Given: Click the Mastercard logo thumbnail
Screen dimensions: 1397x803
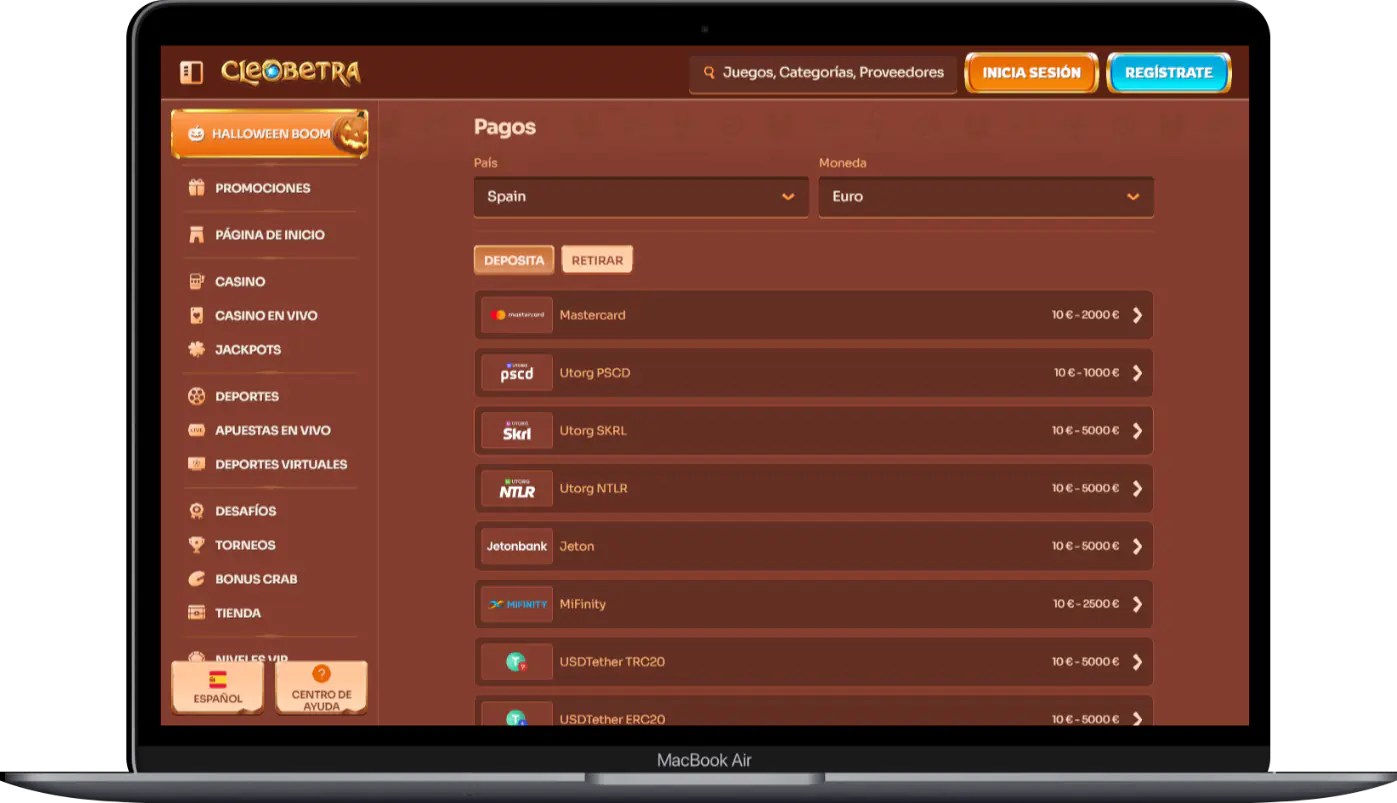Looking at the screenshot, I should click(517, 315).
